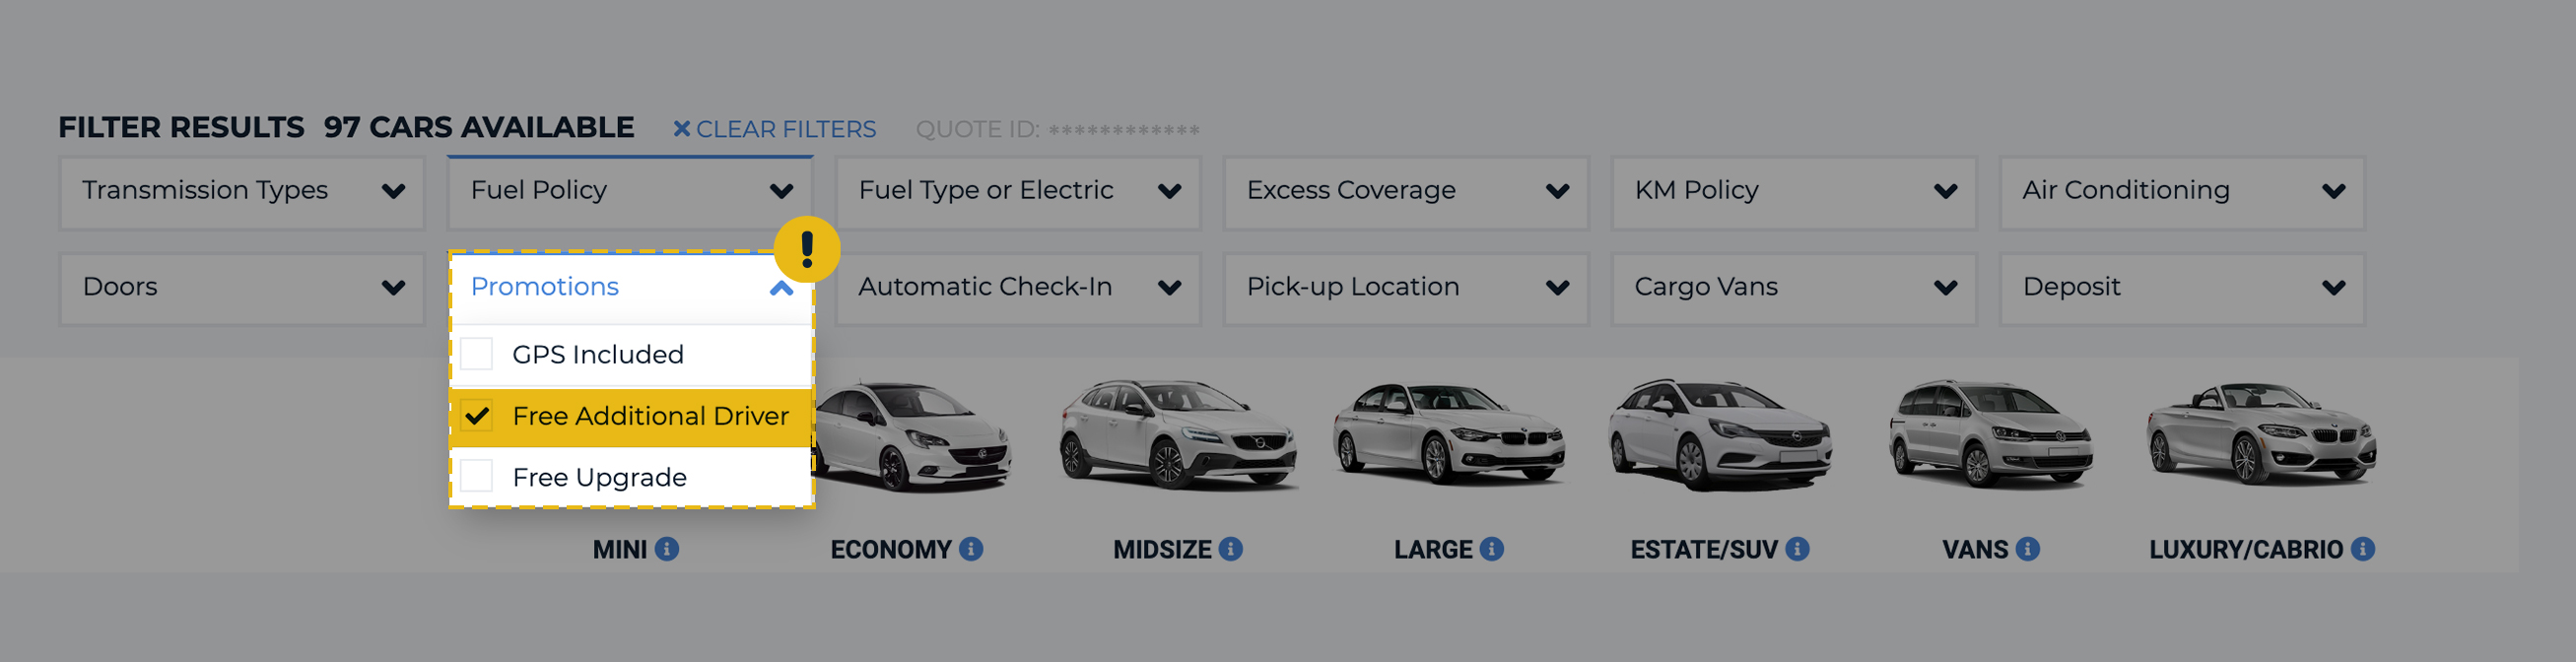Click the VANS category info icon

2028,548
